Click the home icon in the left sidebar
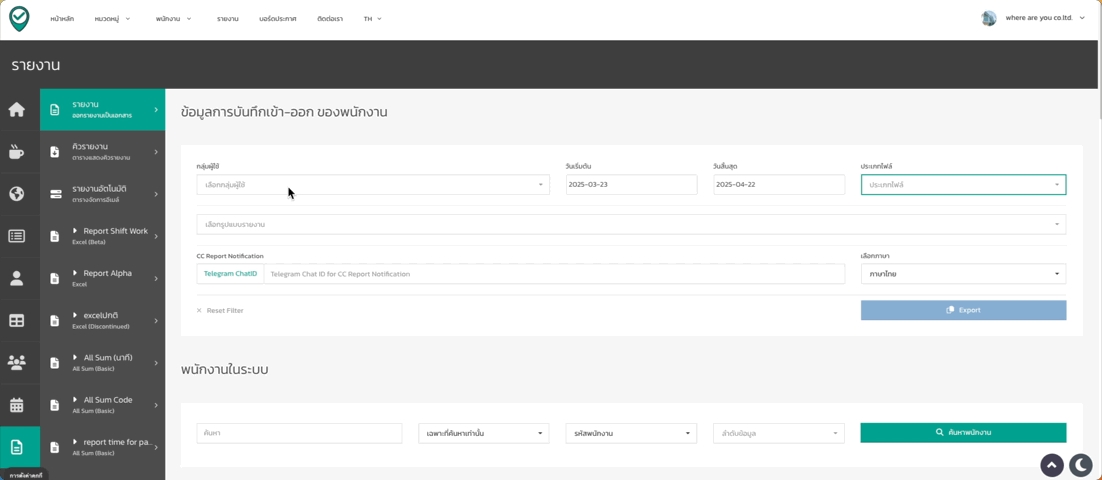The height and width of the screenshot is (480, 1102). 17,110
